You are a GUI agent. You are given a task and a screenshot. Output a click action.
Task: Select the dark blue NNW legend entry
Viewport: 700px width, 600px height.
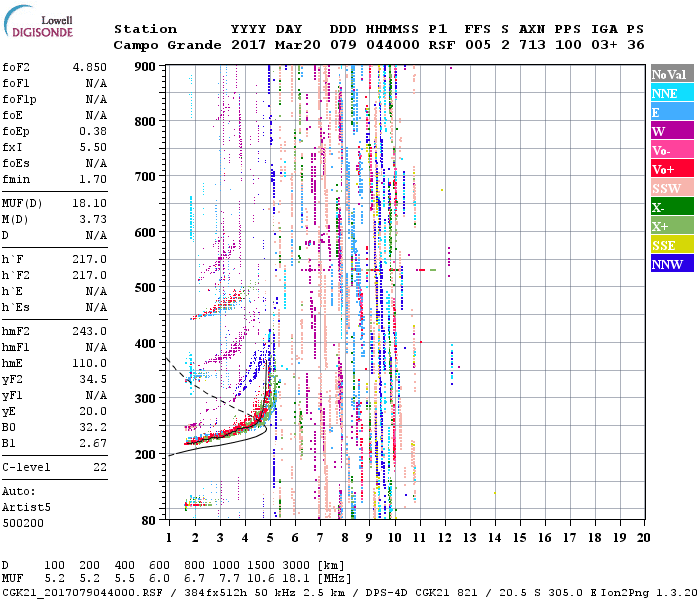click(x=671, y=264)
